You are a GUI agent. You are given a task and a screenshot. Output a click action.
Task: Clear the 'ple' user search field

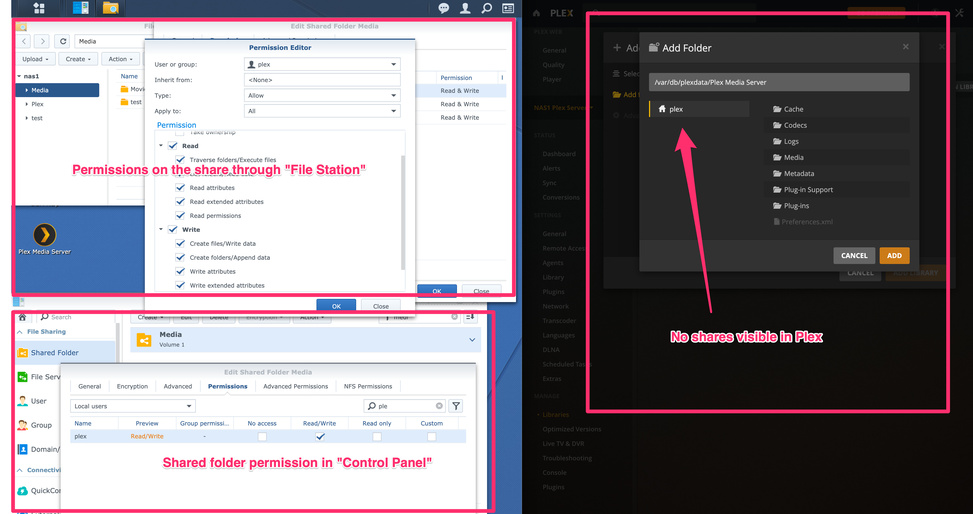pos(439,406)
